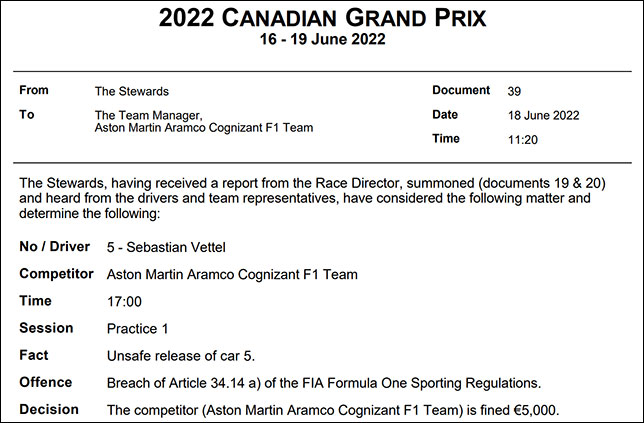Click the date range 16 - 19 June 2022
This screenshot has height=423, width=644.
[322, 40]
